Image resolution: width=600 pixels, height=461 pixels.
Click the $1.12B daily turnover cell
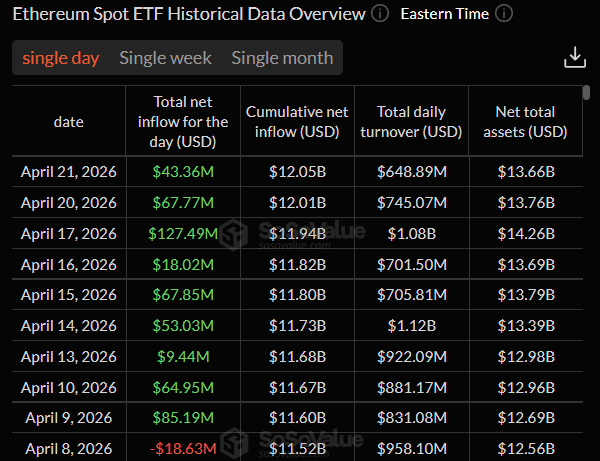[x=412, y=326]
